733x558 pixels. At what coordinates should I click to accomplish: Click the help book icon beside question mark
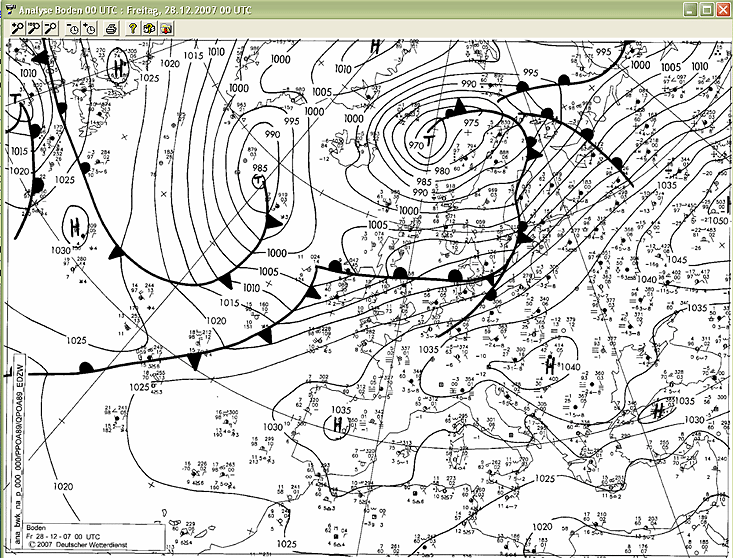(149, 28)
